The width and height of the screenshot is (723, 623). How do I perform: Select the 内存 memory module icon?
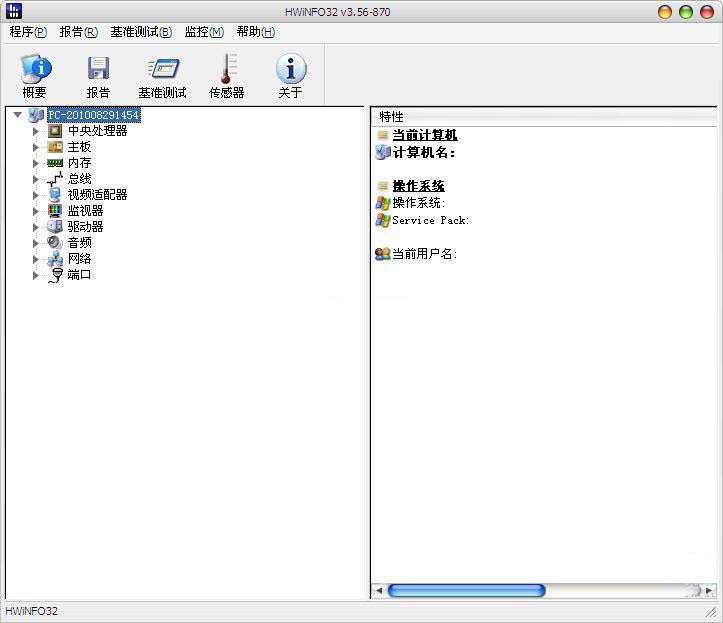[x=55, y=163]
